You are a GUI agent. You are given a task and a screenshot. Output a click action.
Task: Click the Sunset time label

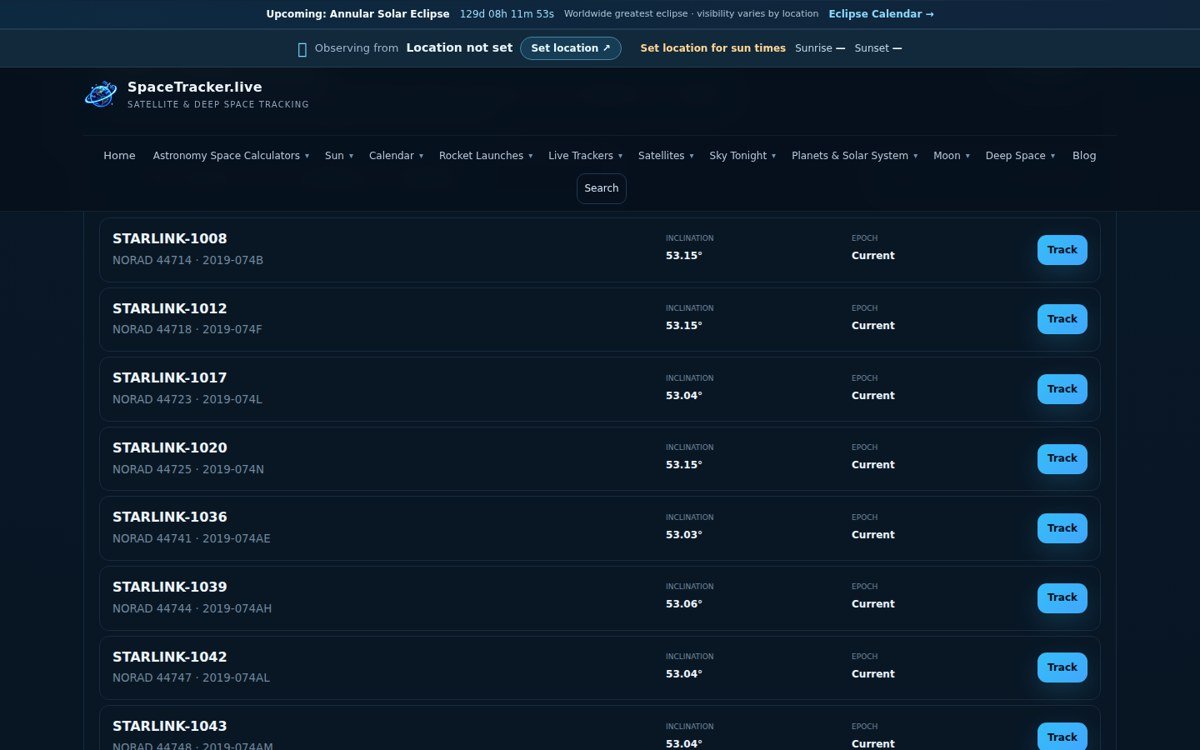[878, 48]
